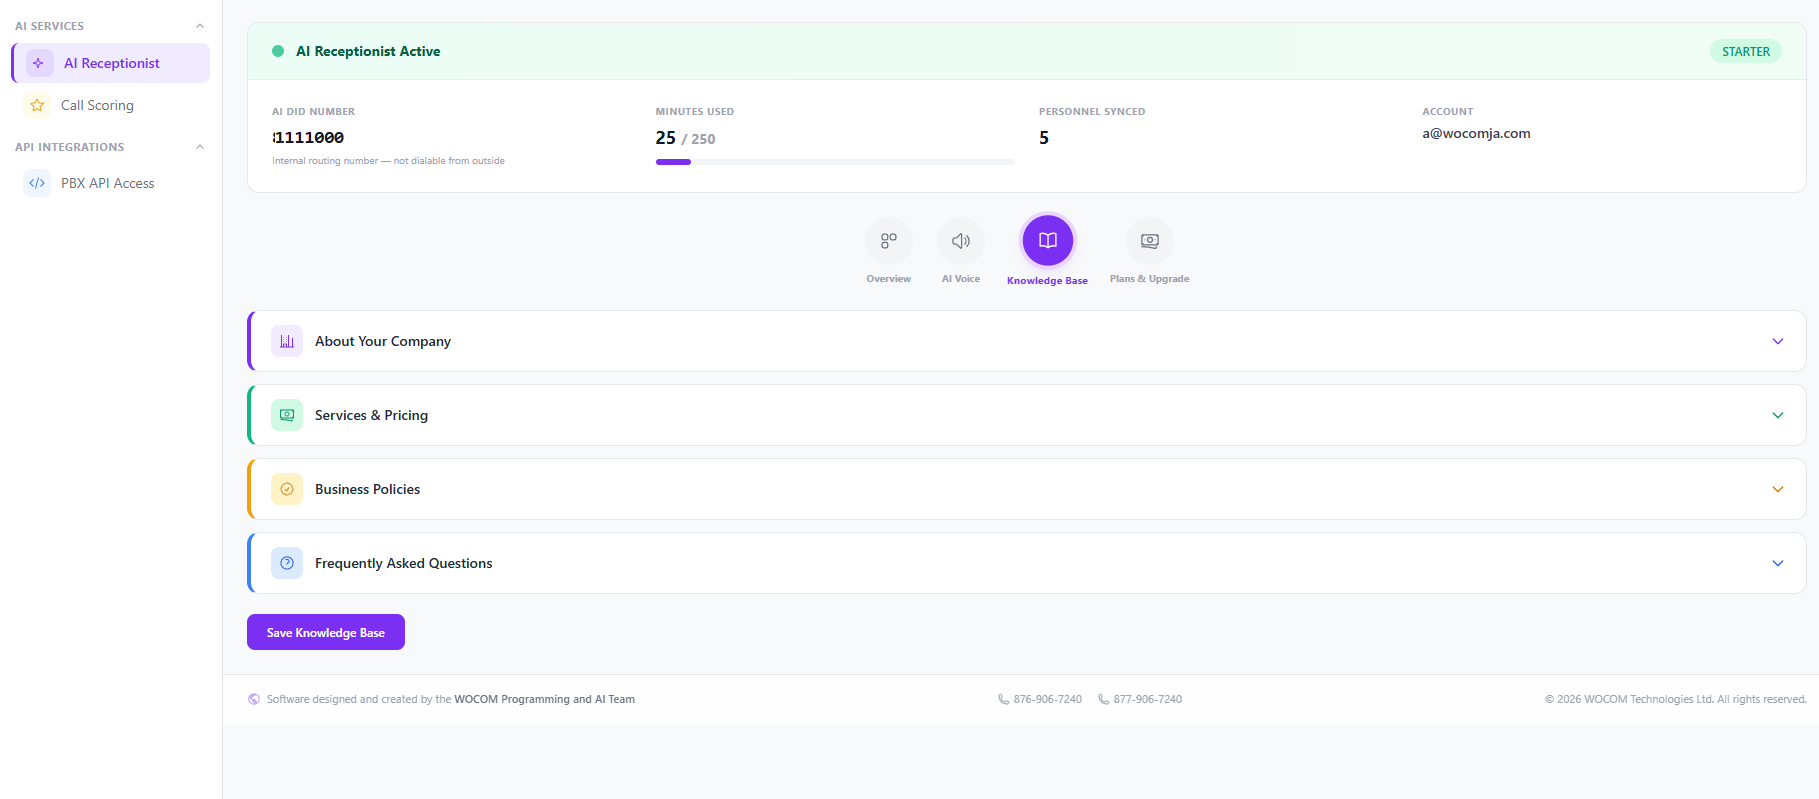Click the AI SERVICES section label
The width and height of the screenshot is (1819, 799).
[x=49, y=26]
